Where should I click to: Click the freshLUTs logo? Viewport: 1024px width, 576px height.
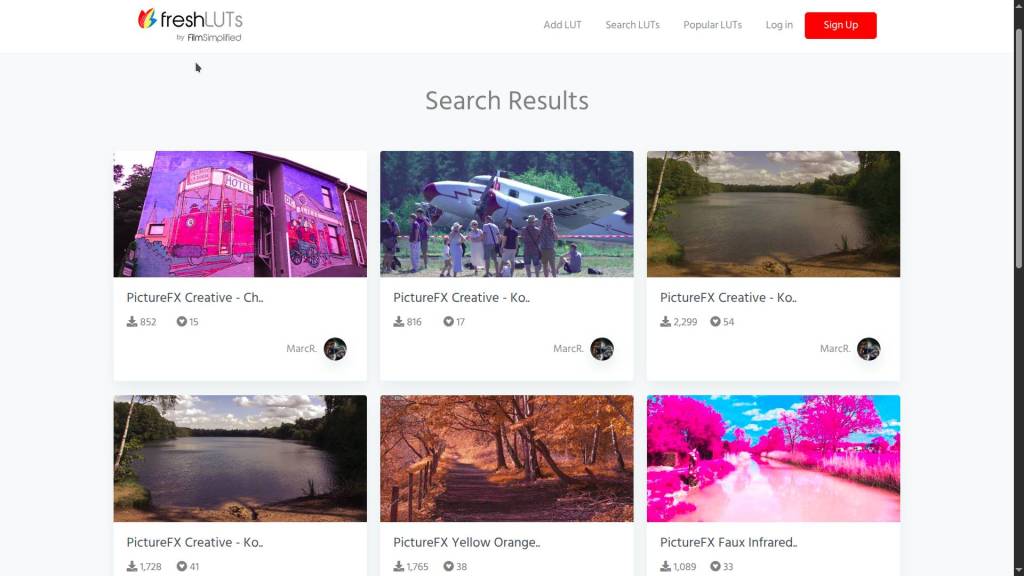point(189,25)
